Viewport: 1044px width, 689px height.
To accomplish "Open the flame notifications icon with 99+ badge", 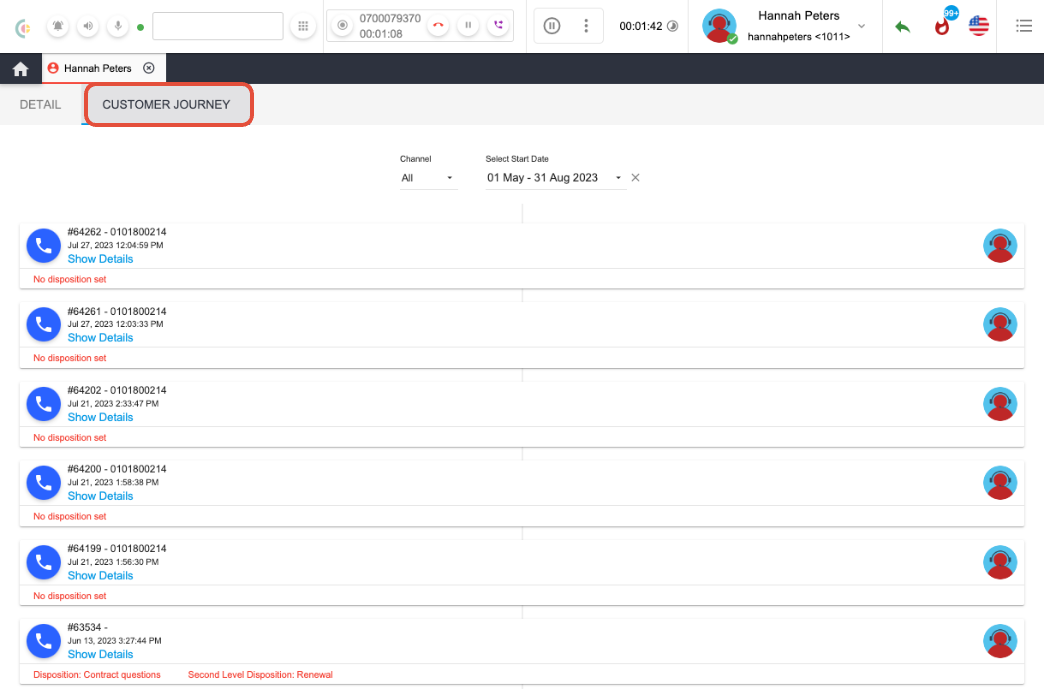I will [x=942, y=26].
